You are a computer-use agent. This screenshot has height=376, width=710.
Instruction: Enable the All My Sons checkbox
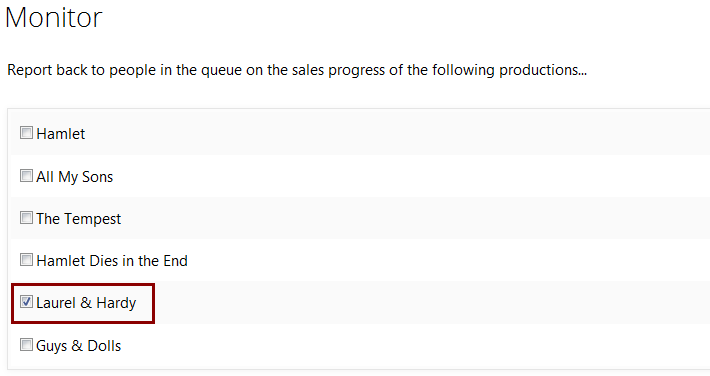(26, 176)
